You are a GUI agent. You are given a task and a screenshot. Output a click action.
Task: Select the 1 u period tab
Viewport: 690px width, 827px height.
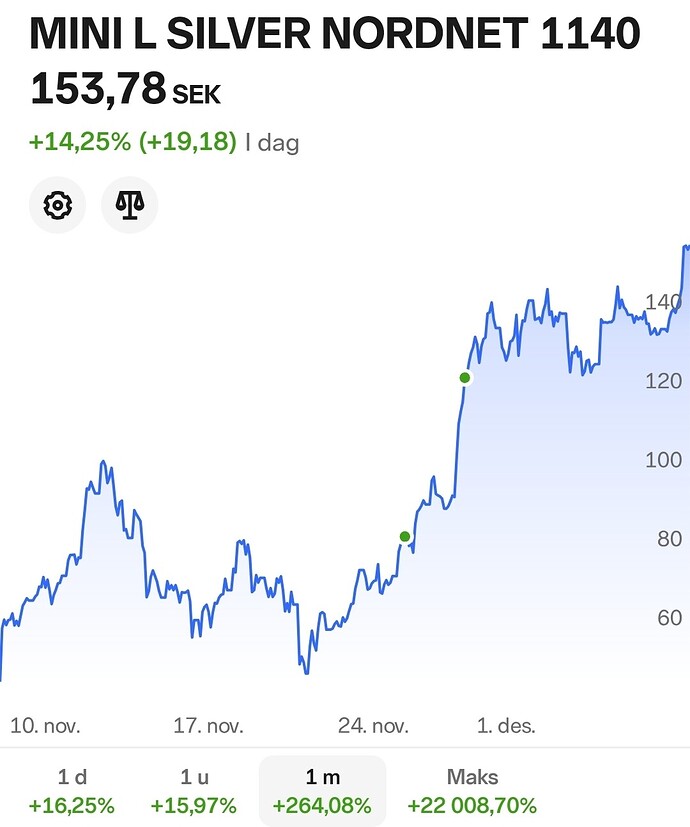(x=193, y=790)
